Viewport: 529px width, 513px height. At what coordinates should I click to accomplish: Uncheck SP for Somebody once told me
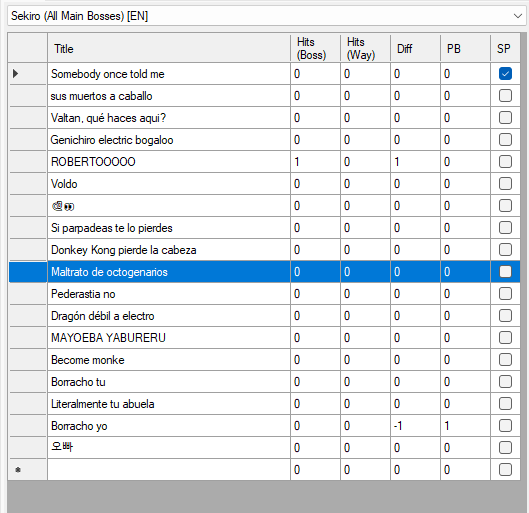click(505, 74)
